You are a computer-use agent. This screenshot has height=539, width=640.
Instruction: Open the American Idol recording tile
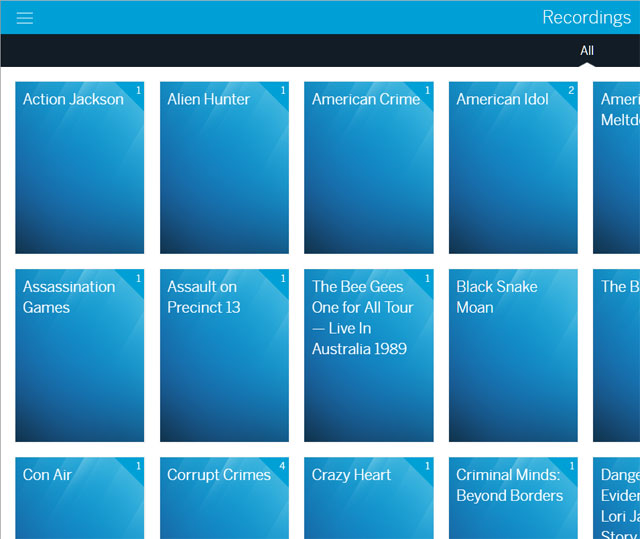513,168
